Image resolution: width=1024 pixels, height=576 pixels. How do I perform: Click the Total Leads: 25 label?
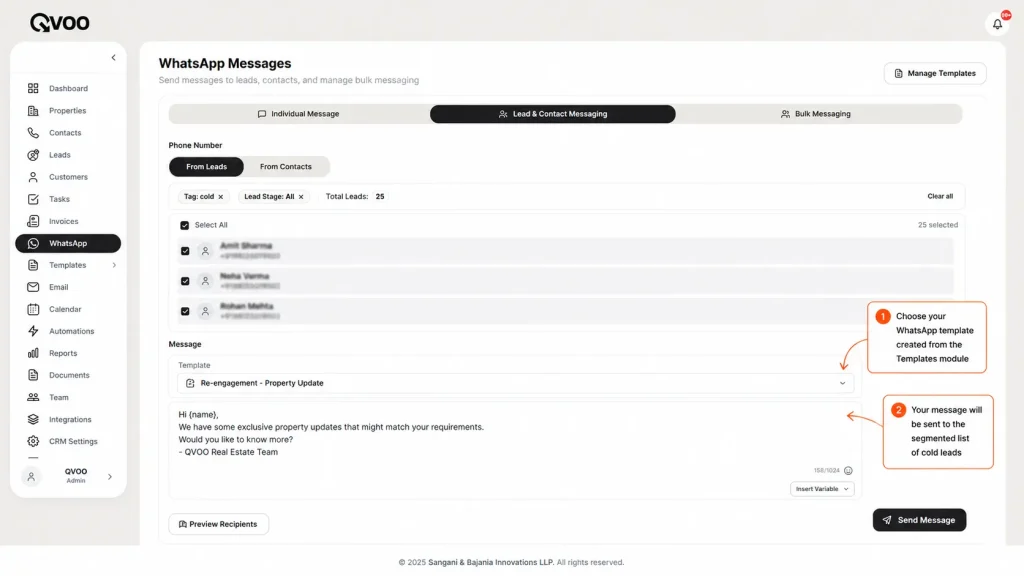[x=355, y=197]
